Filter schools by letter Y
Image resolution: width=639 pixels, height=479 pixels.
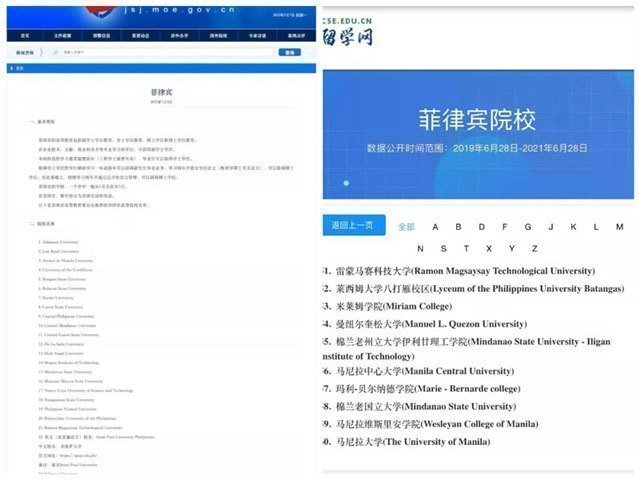click(512, 248)
